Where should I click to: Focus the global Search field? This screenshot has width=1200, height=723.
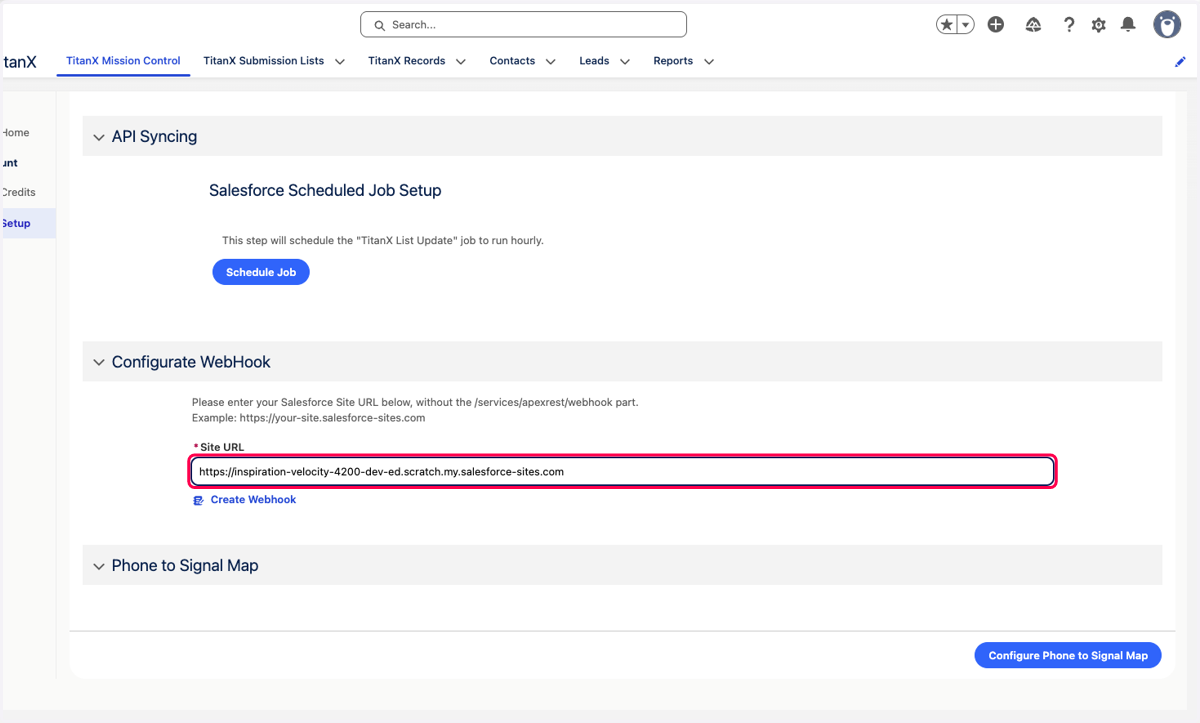coord(523,24)
